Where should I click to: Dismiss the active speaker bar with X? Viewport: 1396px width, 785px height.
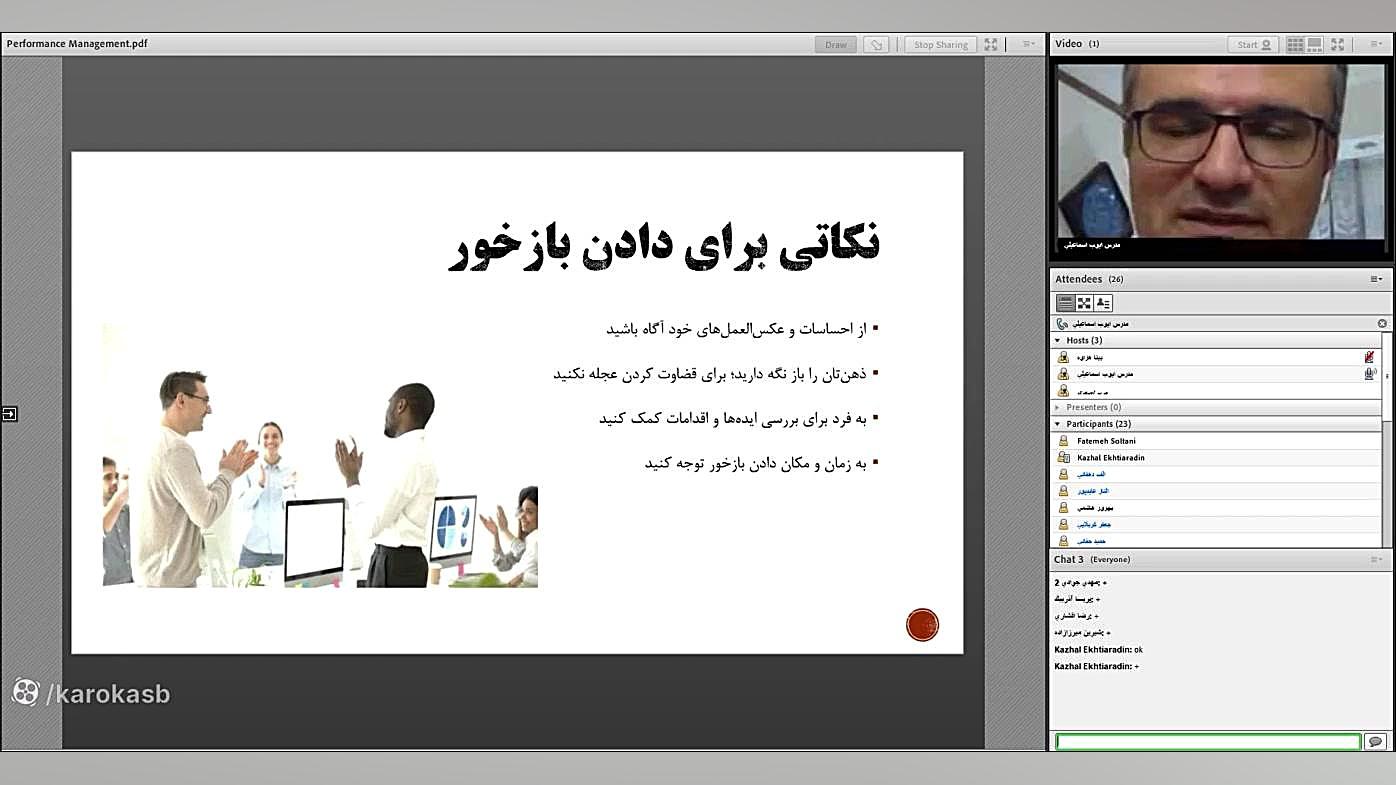[1383, 324]
